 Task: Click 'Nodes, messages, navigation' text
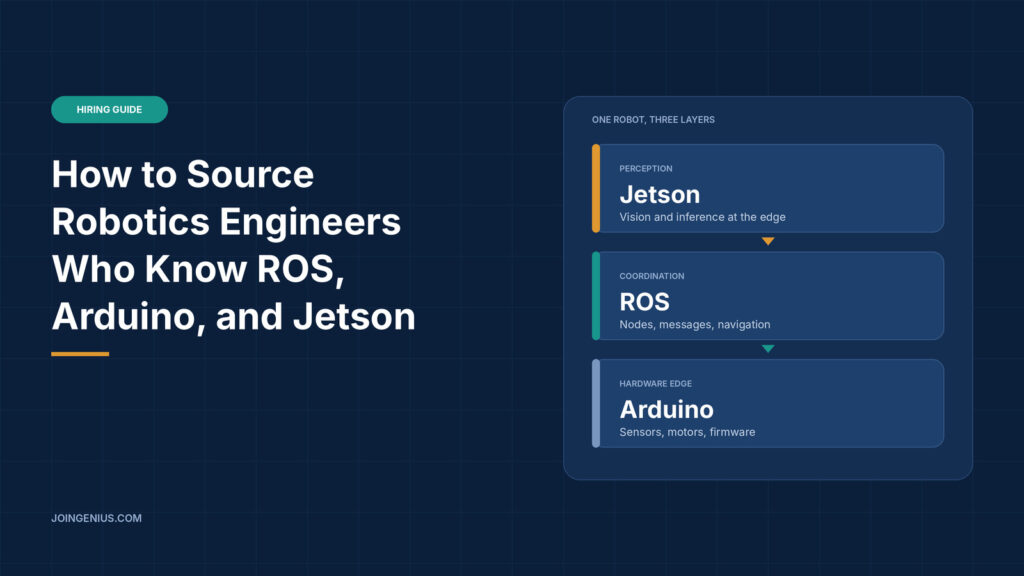[695, 325]
